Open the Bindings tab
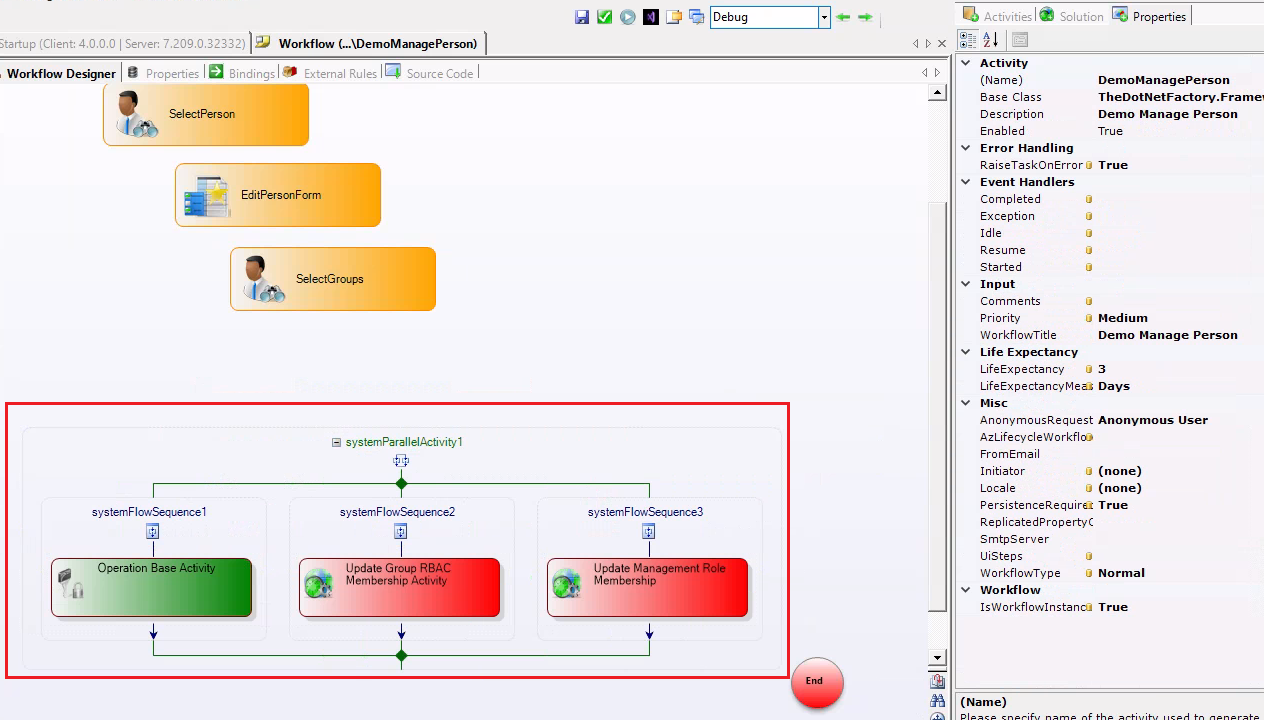 (242, 73)
